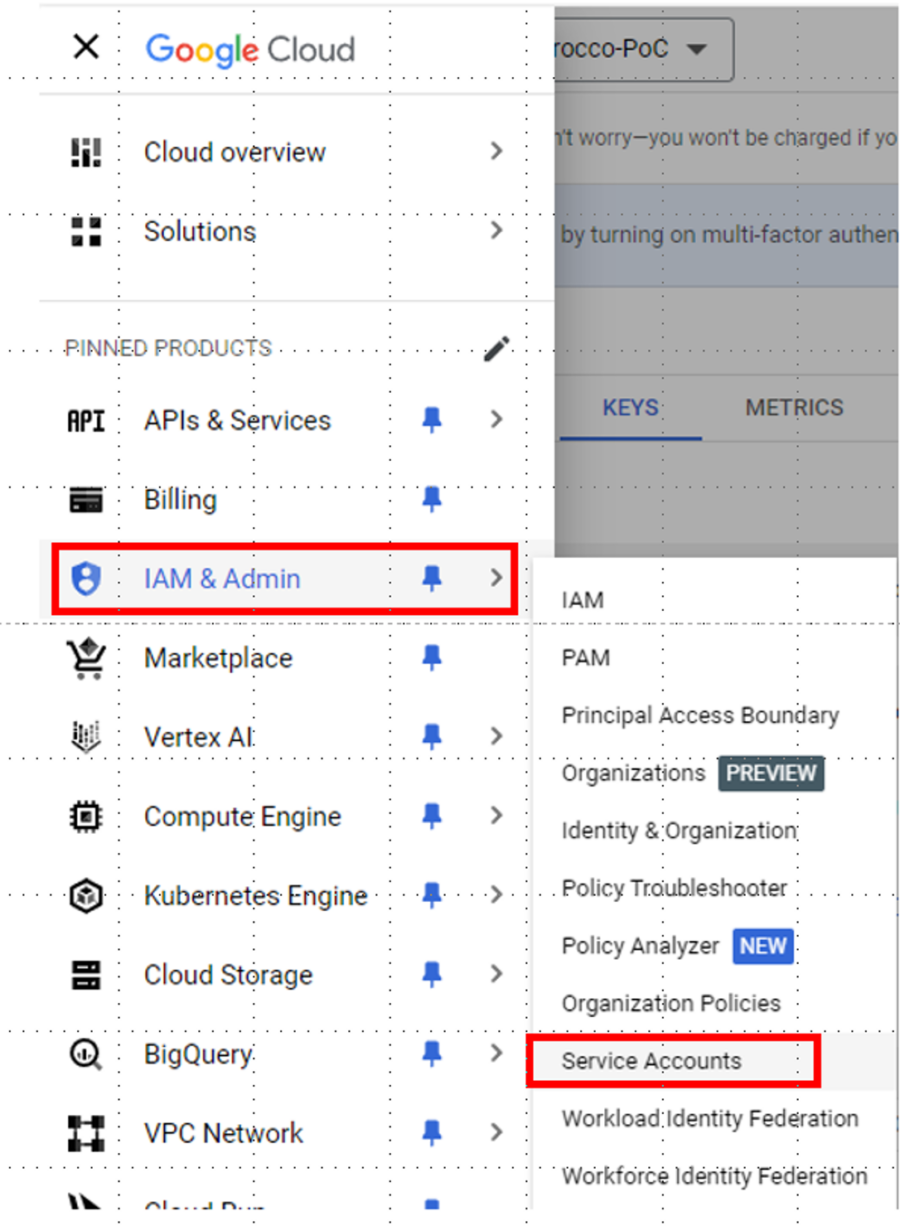Select PAM in the submenu
The image size is (900, 1226).
(x=586, y=658)
